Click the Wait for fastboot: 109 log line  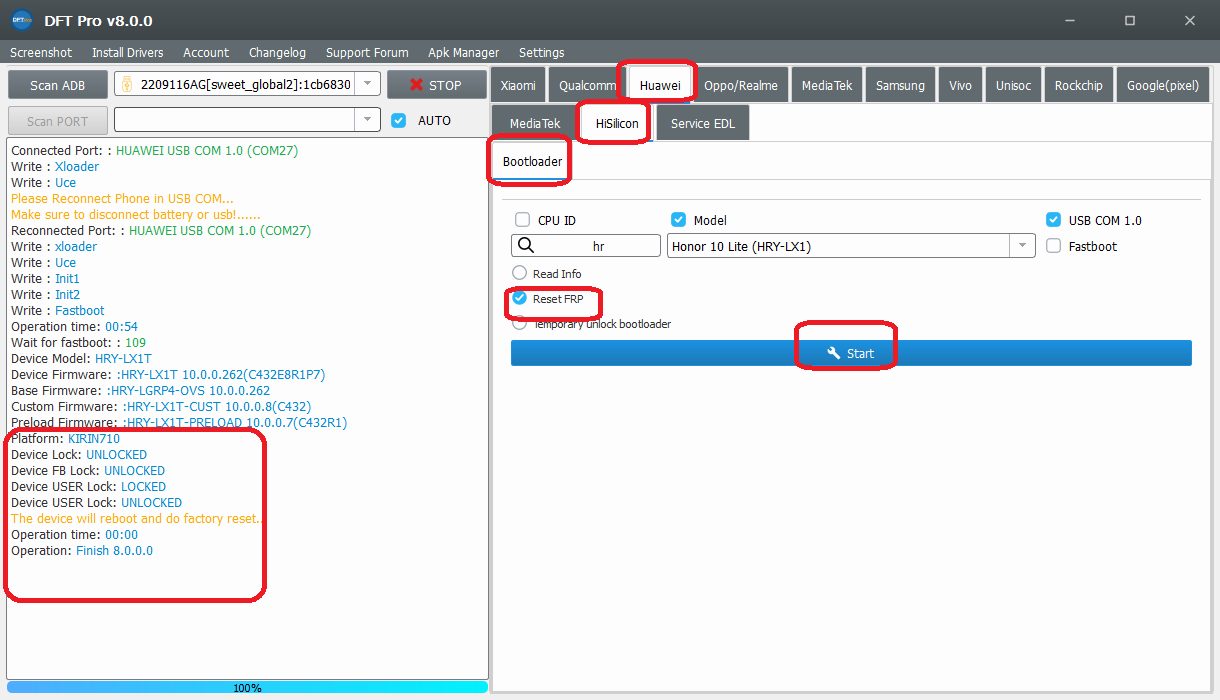pos(78,342)
